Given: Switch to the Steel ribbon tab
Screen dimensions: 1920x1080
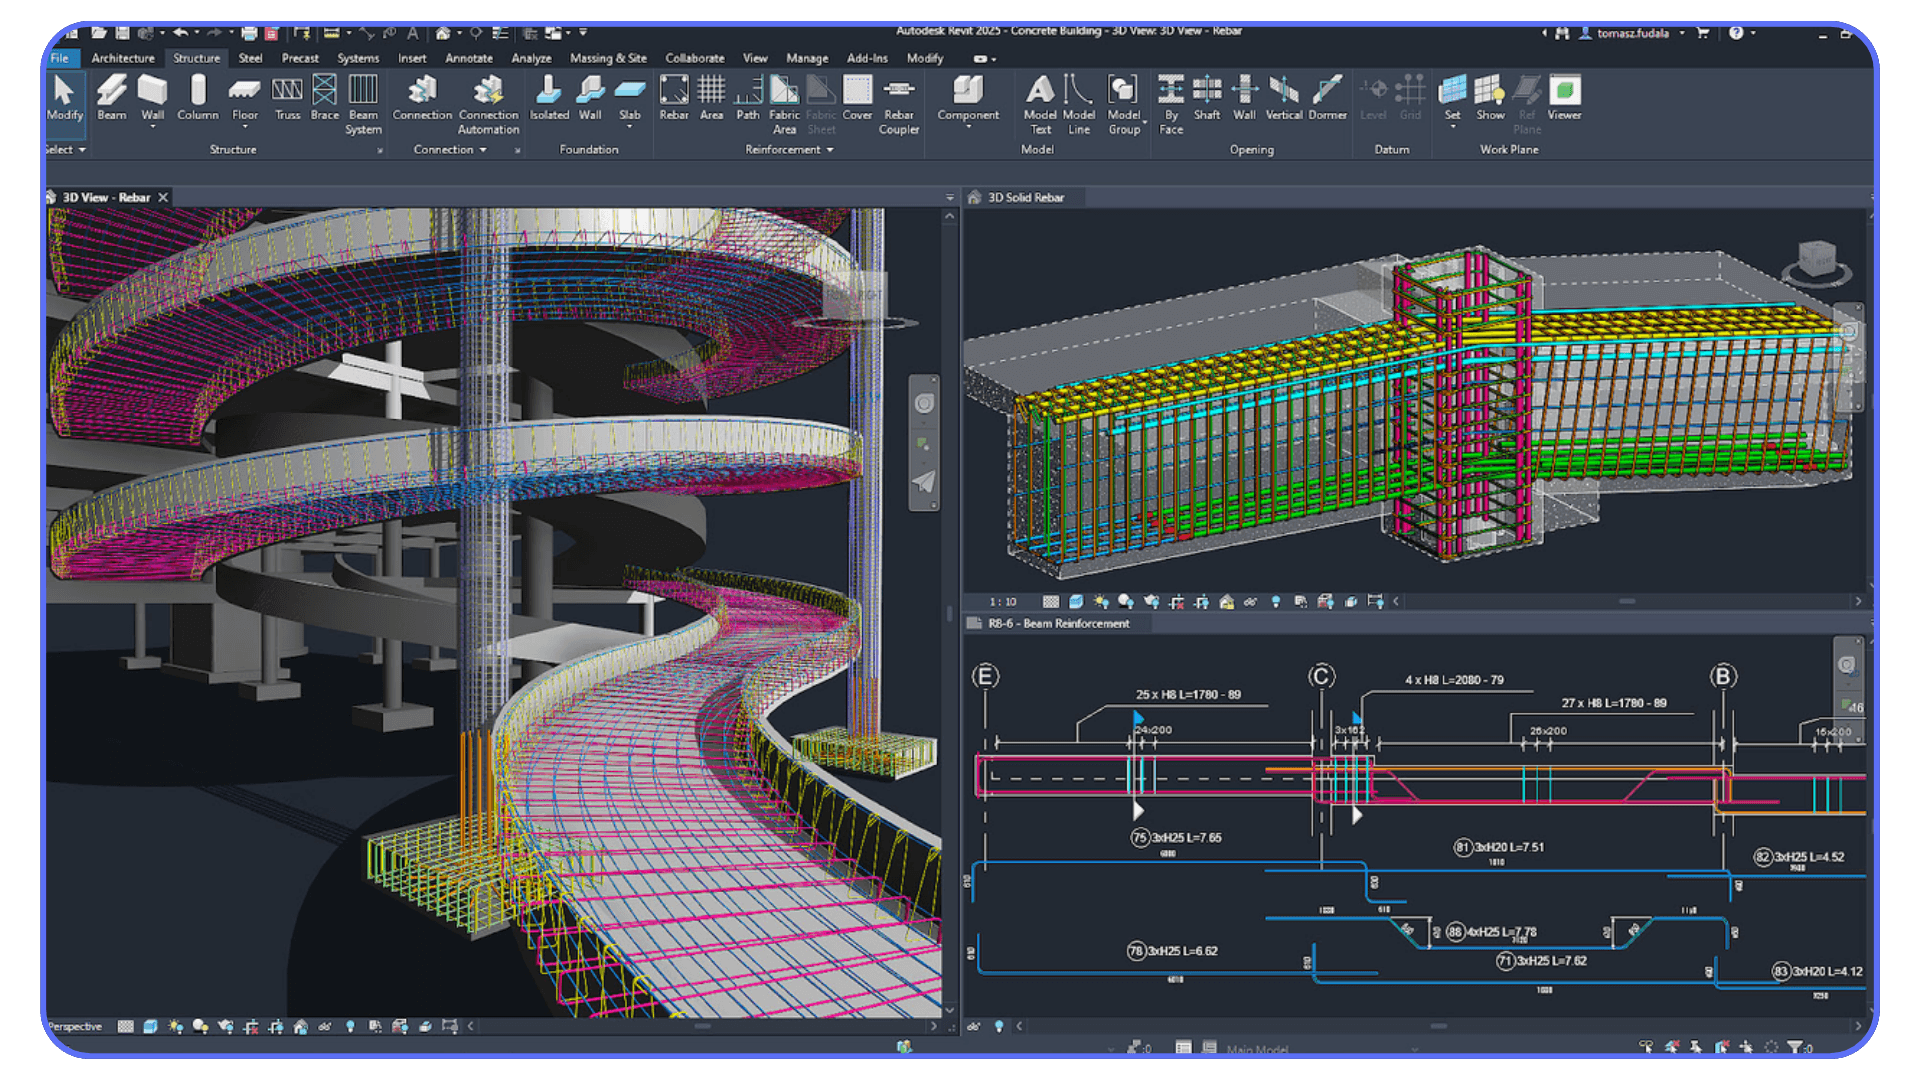Looking at the screenshot, I should 250,58.
